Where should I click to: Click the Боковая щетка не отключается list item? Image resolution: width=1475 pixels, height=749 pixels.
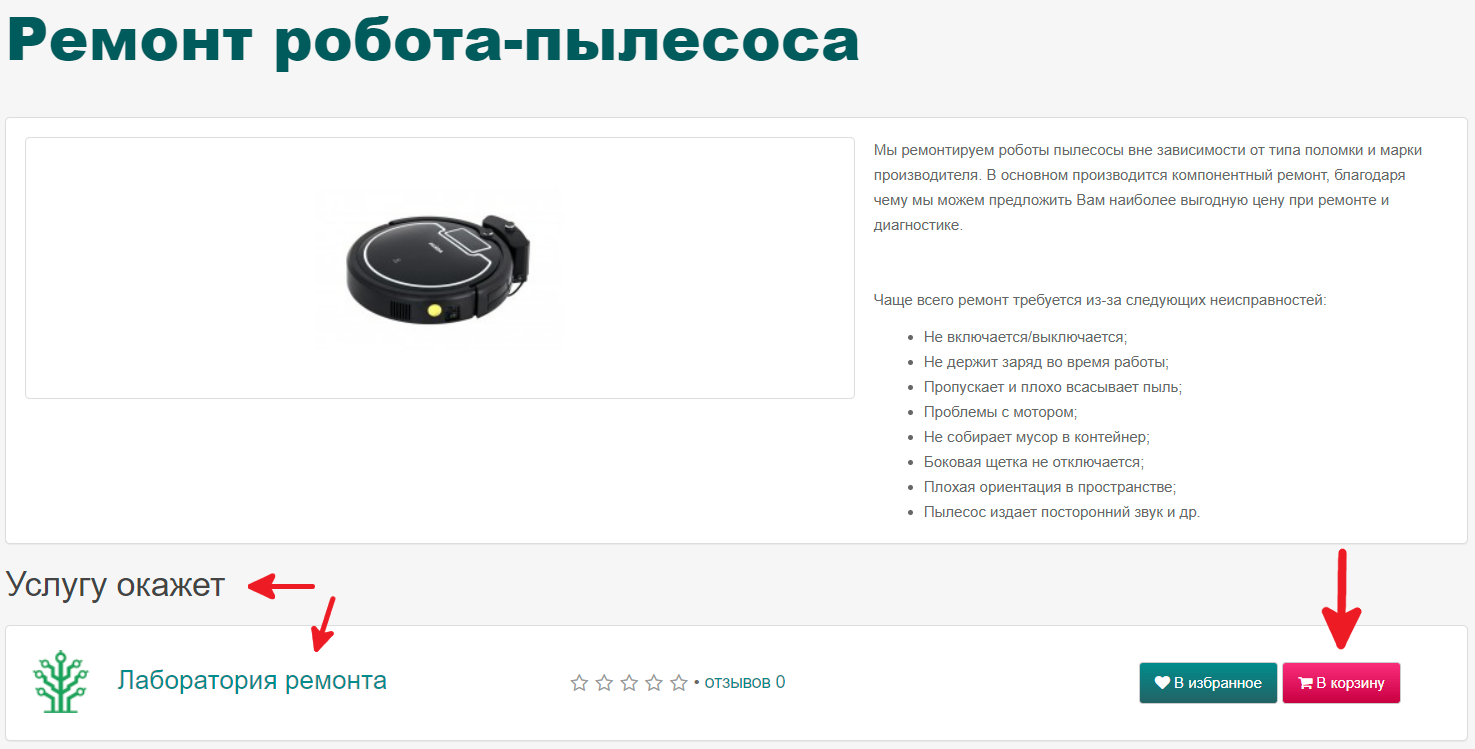click(1033, 462)
